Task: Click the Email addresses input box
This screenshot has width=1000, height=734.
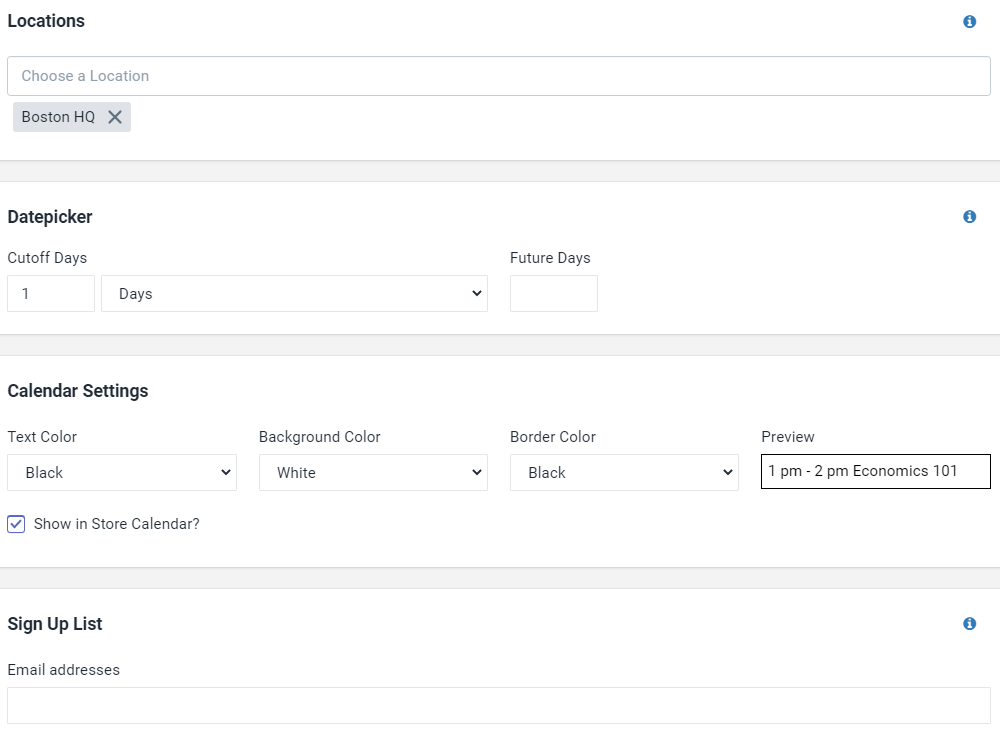Action: [499, 705]
